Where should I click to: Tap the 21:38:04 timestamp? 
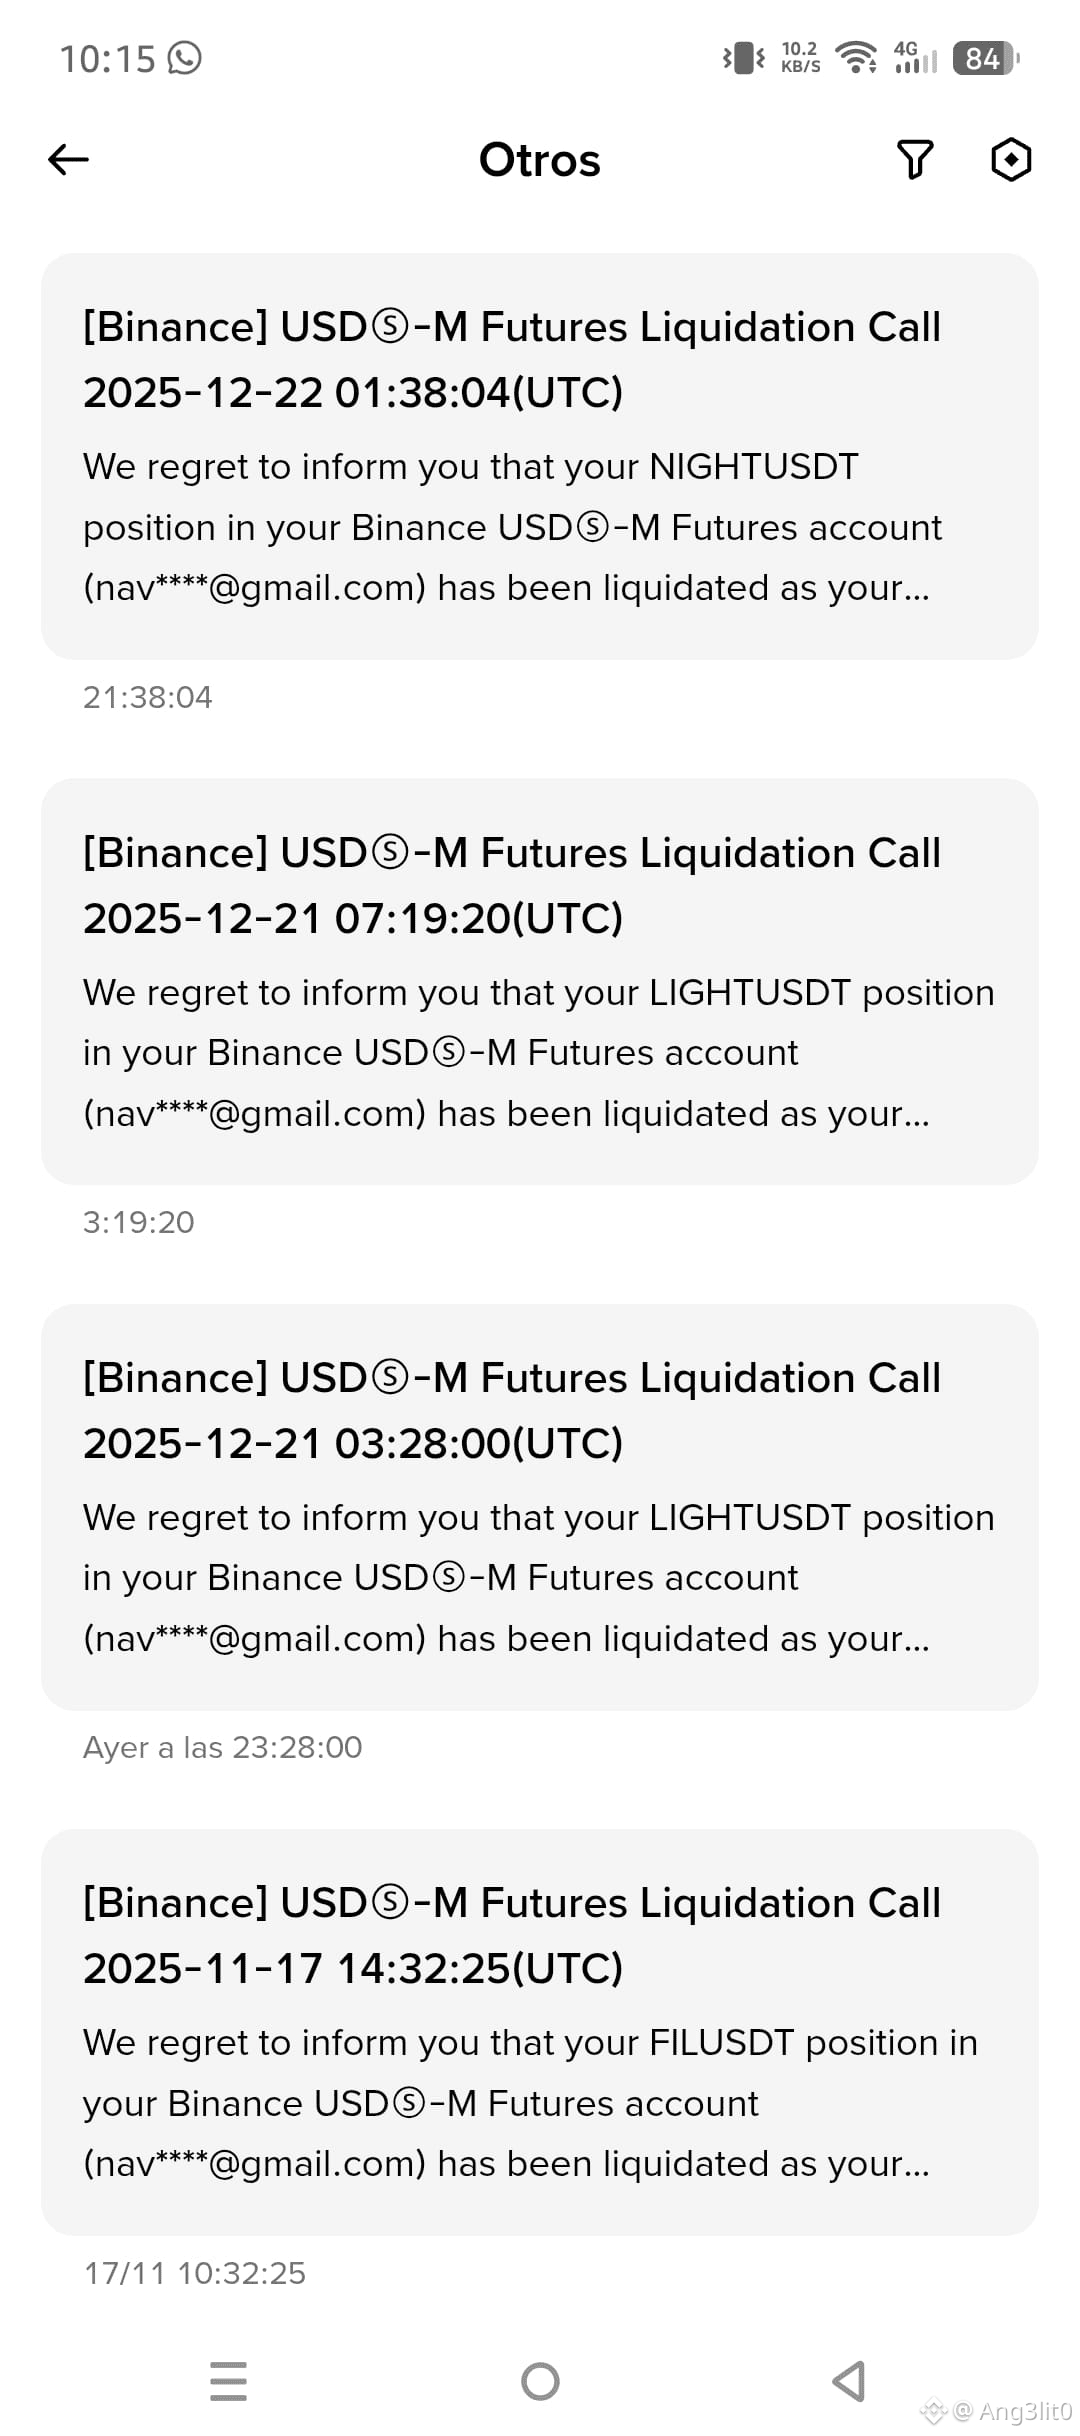pyautogui.click(x=148, y=697)
